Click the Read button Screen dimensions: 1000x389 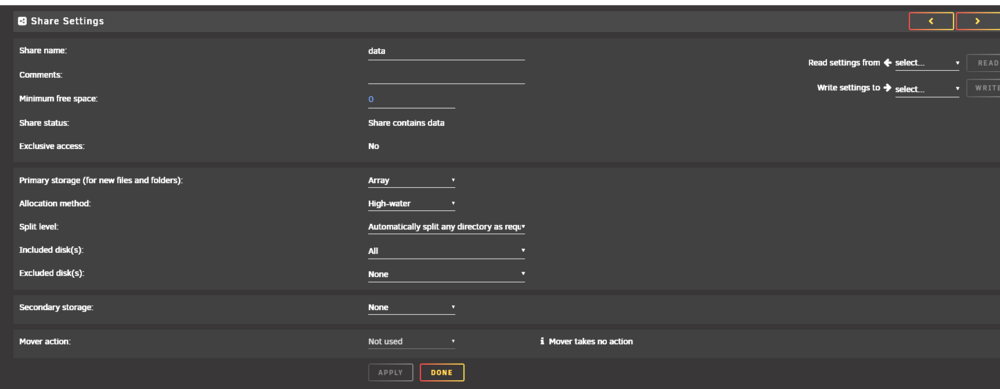983,63
